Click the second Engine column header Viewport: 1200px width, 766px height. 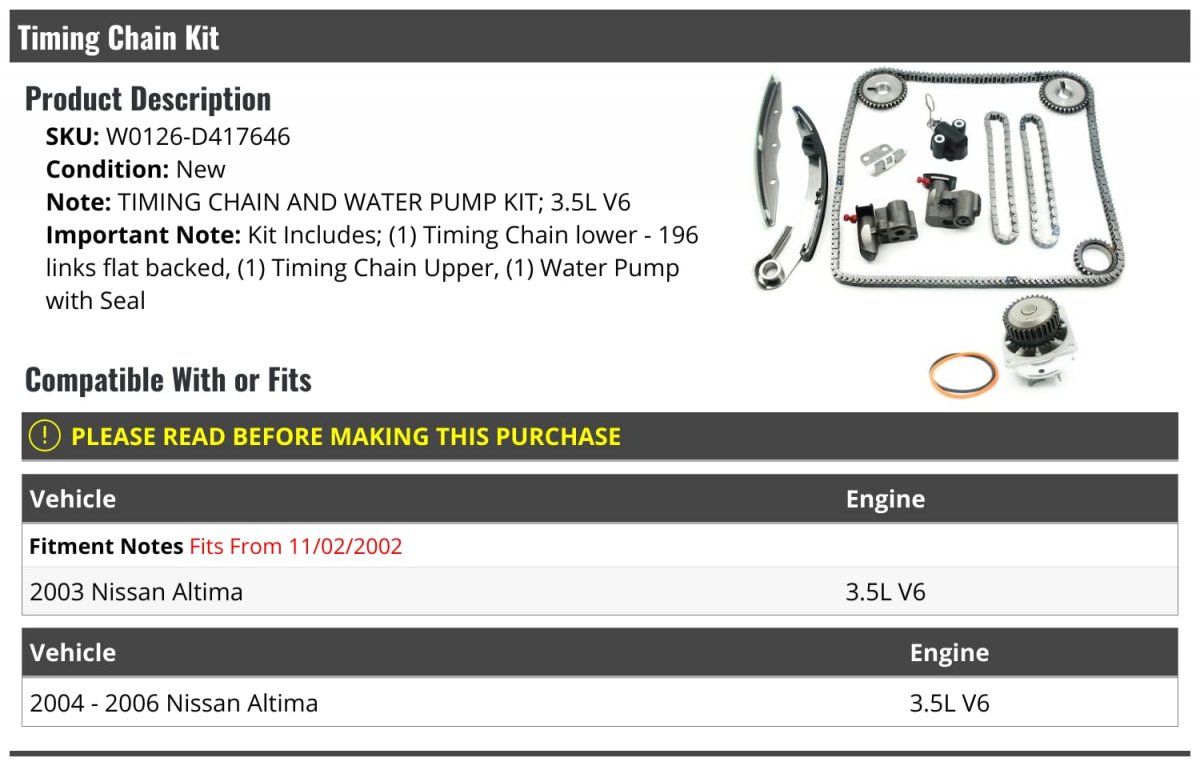pos(949,652)
